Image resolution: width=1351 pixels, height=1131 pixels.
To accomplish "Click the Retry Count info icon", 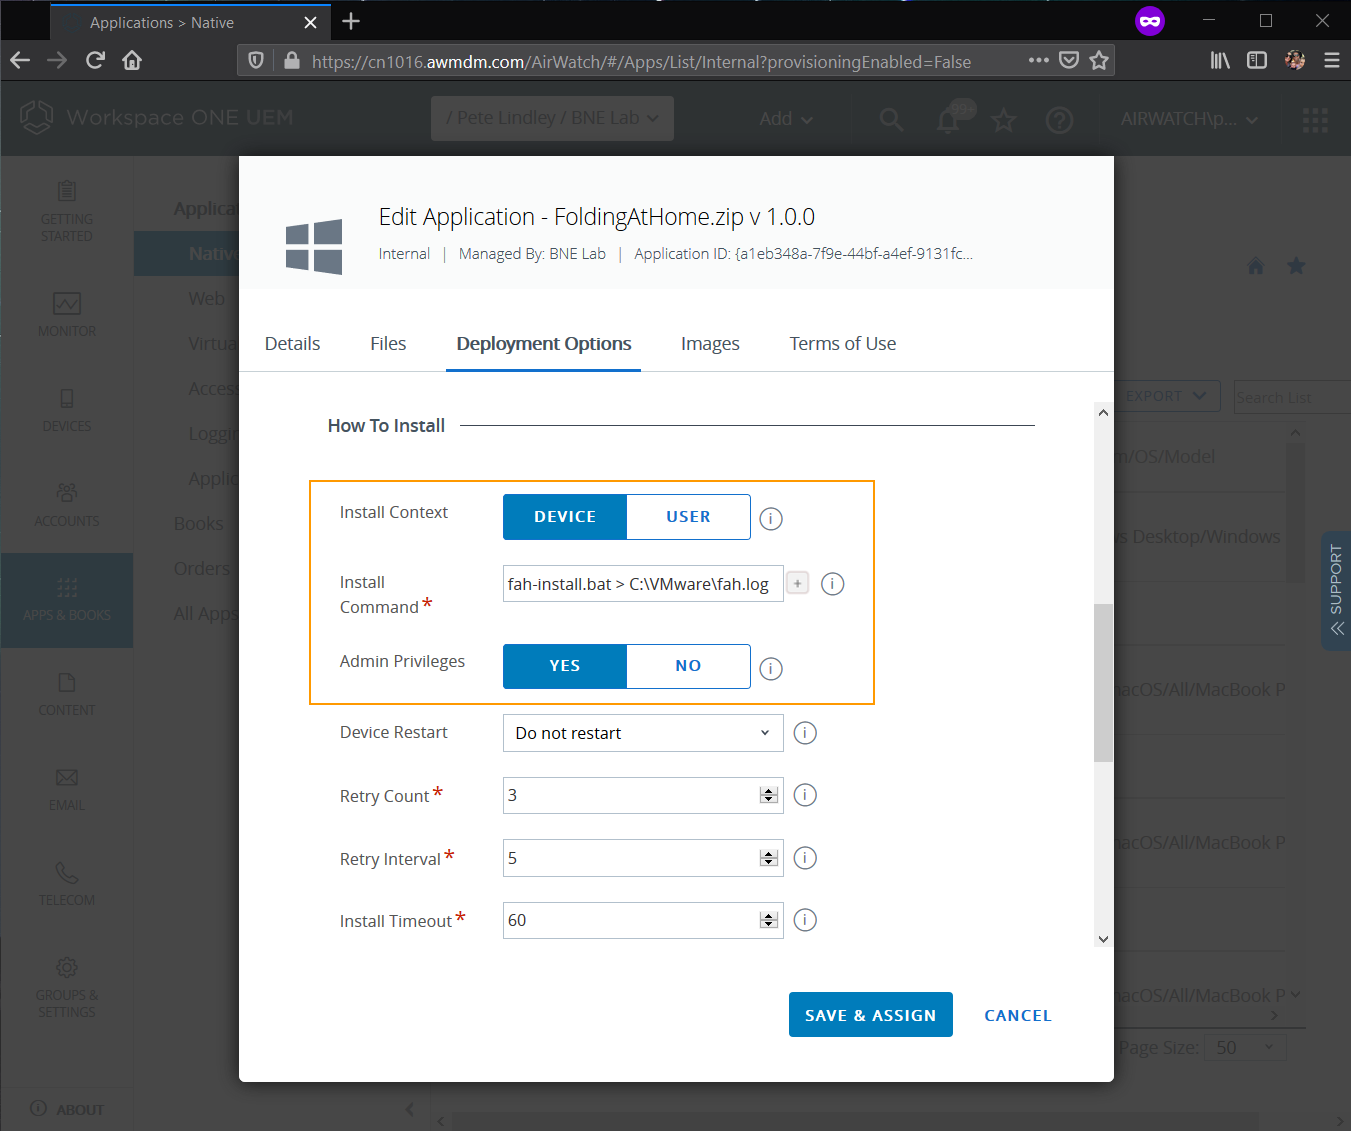I will coord(805,795).
